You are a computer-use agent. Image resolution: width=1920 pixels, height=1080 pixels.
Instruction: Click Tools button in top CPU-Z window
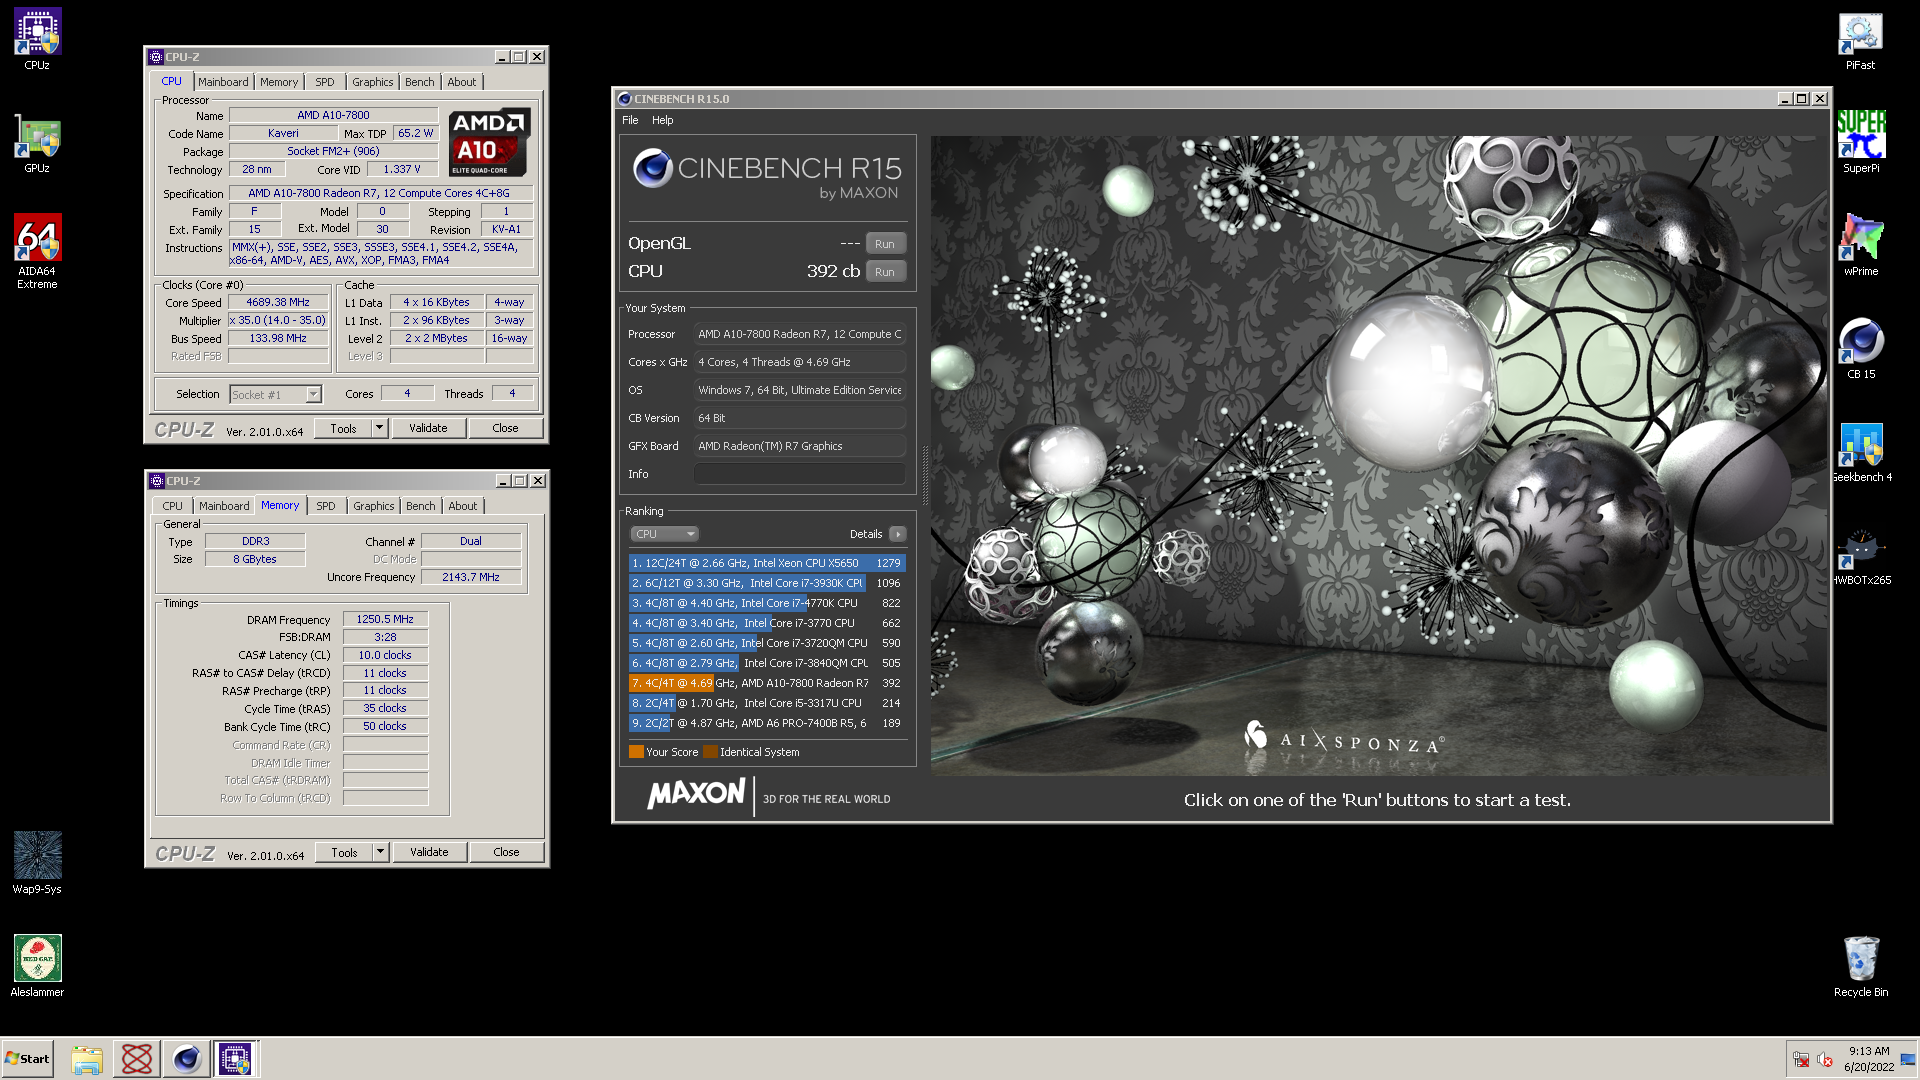pyautogui.click(x=343, y=428)
